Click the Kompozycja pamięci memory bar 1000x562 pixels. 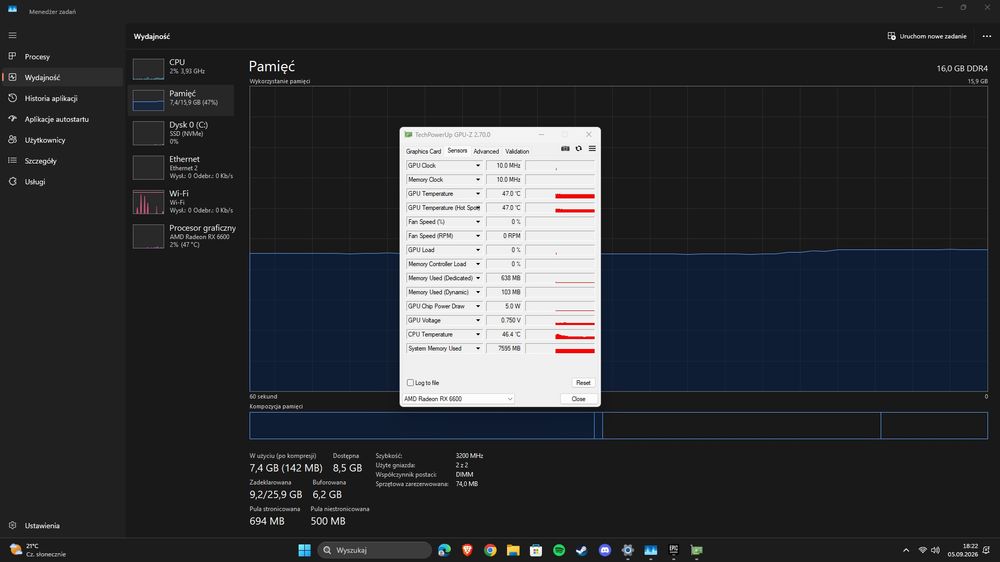(x=618, y=425)
